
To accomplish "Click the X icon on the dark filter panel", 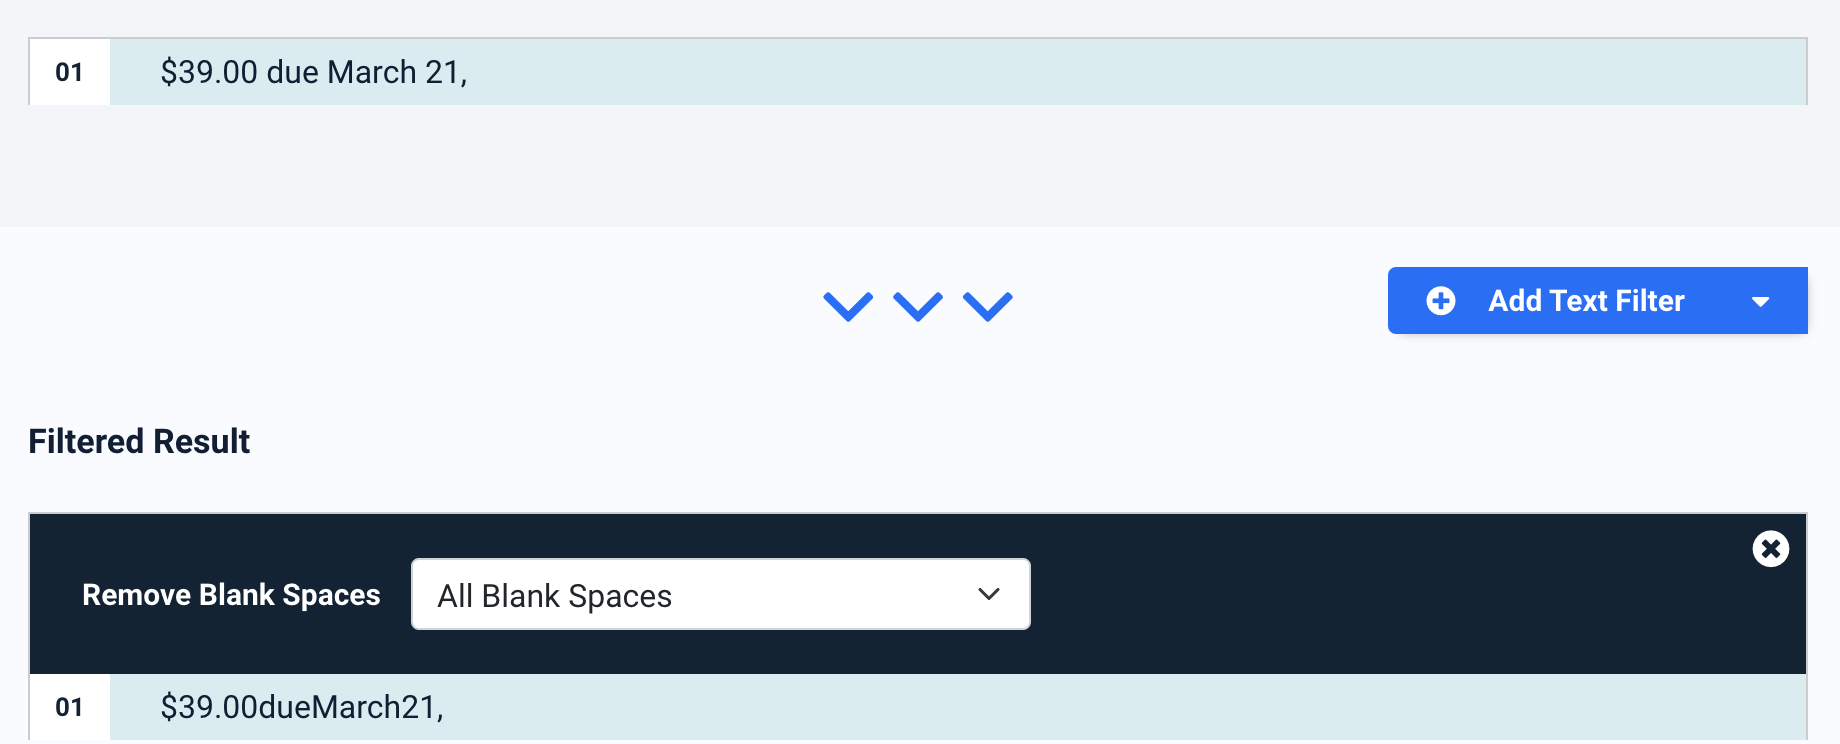I will (1770, 548).
